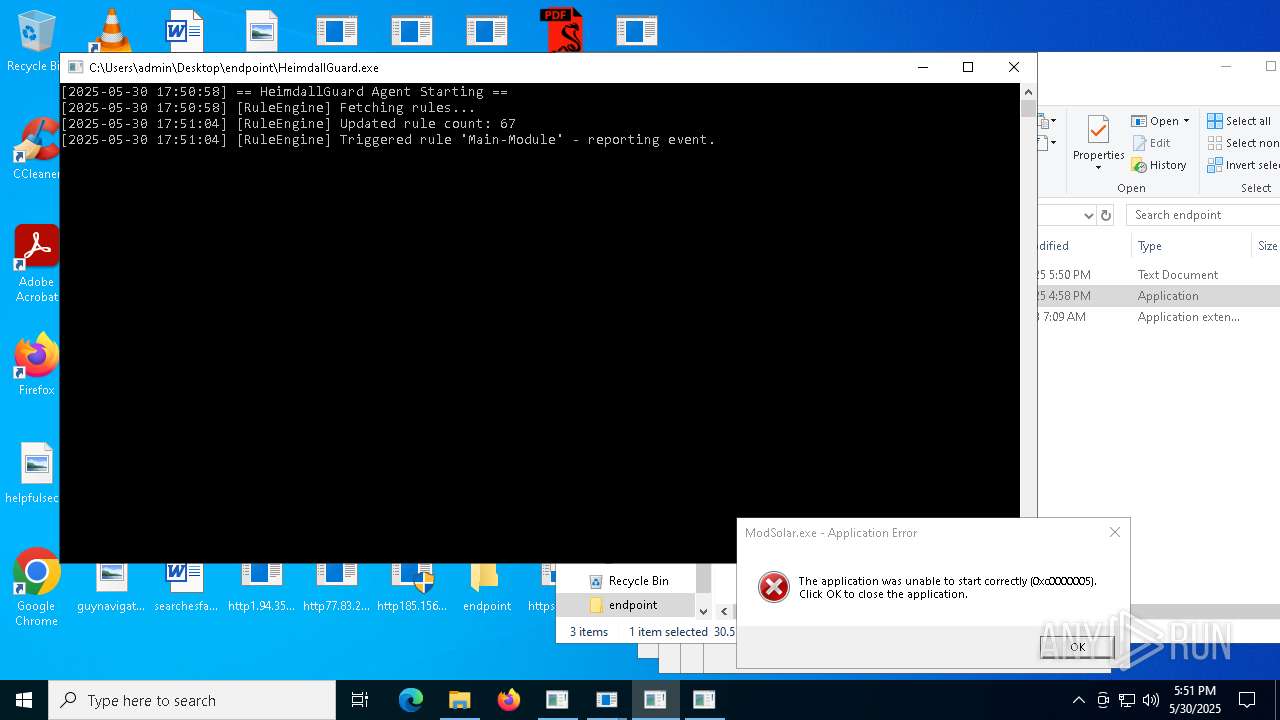The width and height of the screenshot is (1280, 720).
Task: Open Microsoft Edge from the taskbar
Action: (411, 700)
